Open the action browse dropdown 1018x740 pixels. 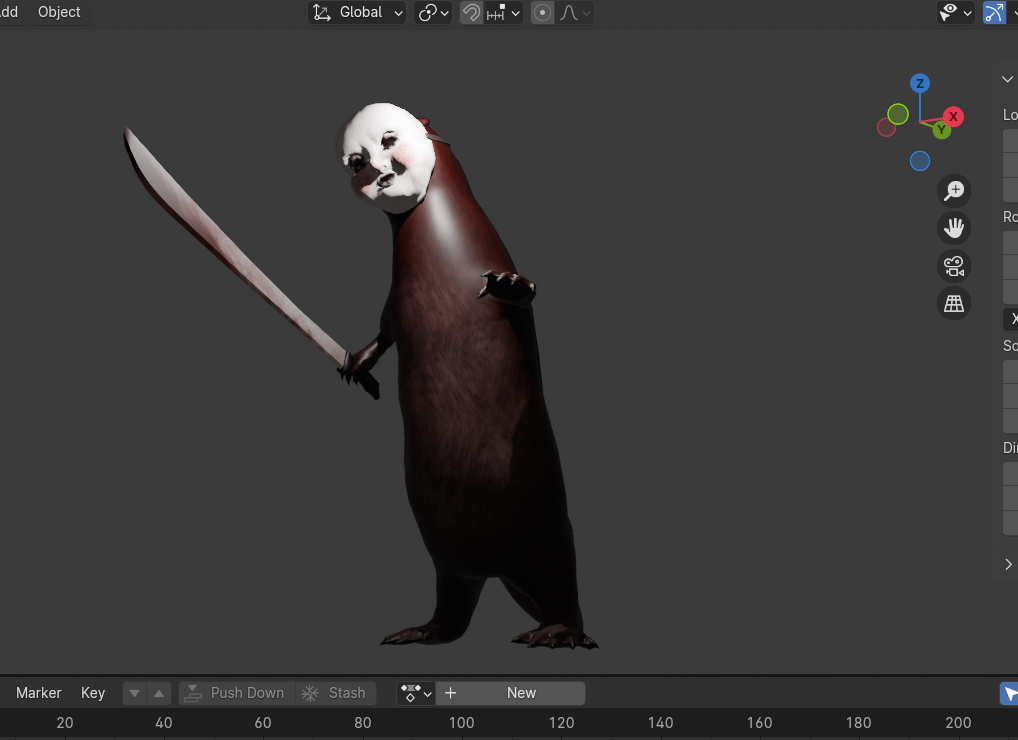(x=416, y=693)
